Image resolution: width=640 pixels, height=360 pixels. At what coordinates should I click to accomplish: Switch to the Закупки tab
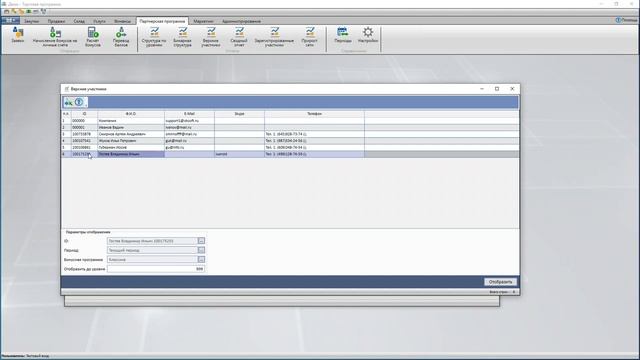(31, 21)
